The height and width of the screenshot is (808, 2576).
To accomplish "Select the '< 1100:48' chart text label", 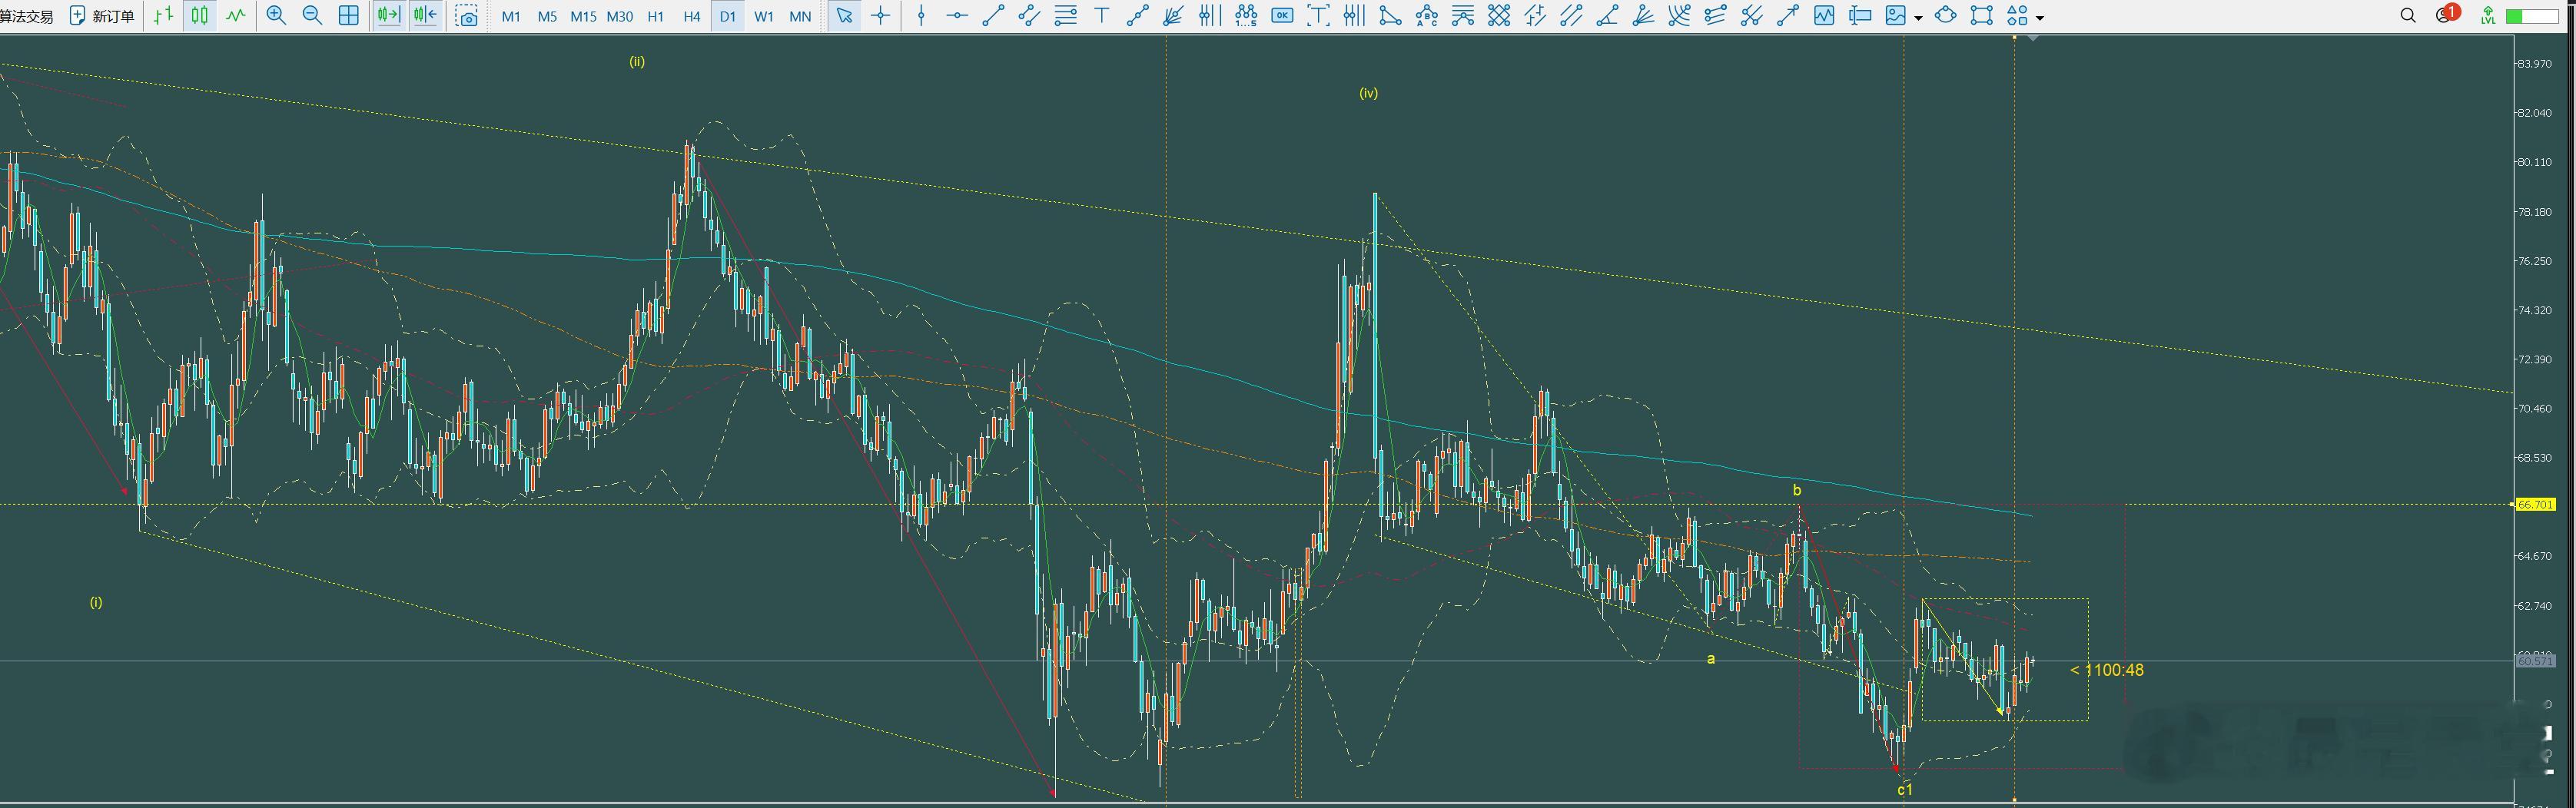I will point(2107,670).
